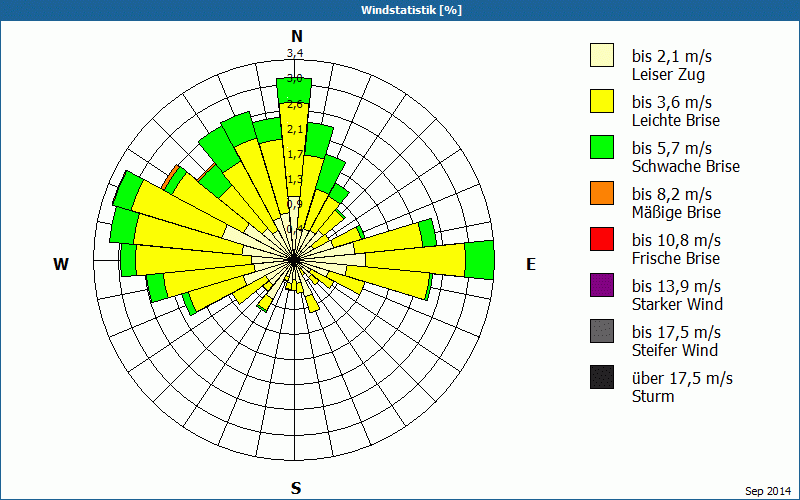The width and height of the screenshot is (800, 500).
Task: Click the 'W' compass label
Action: (x=61, y=264)
